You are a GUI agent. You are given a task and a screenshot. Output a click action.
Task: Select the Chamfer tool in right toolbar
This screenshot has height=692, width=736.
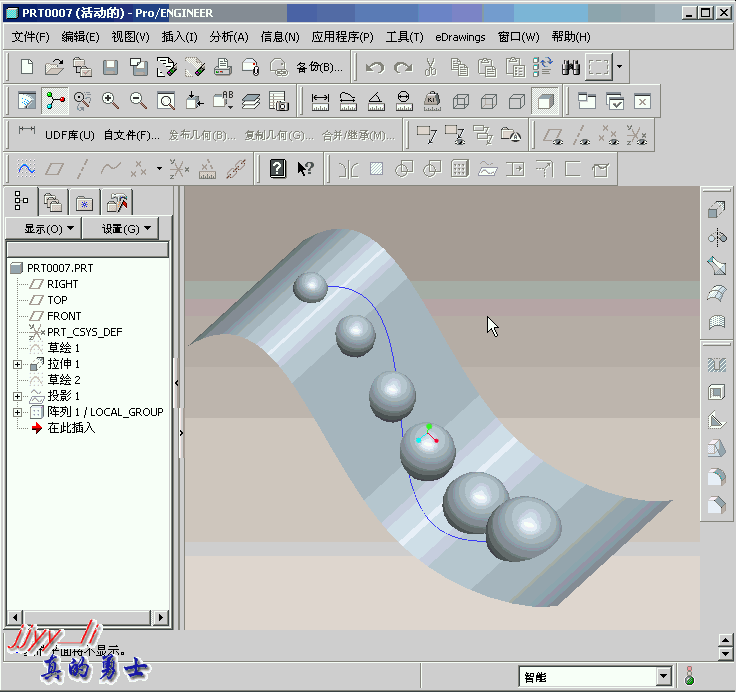(716, 505)
